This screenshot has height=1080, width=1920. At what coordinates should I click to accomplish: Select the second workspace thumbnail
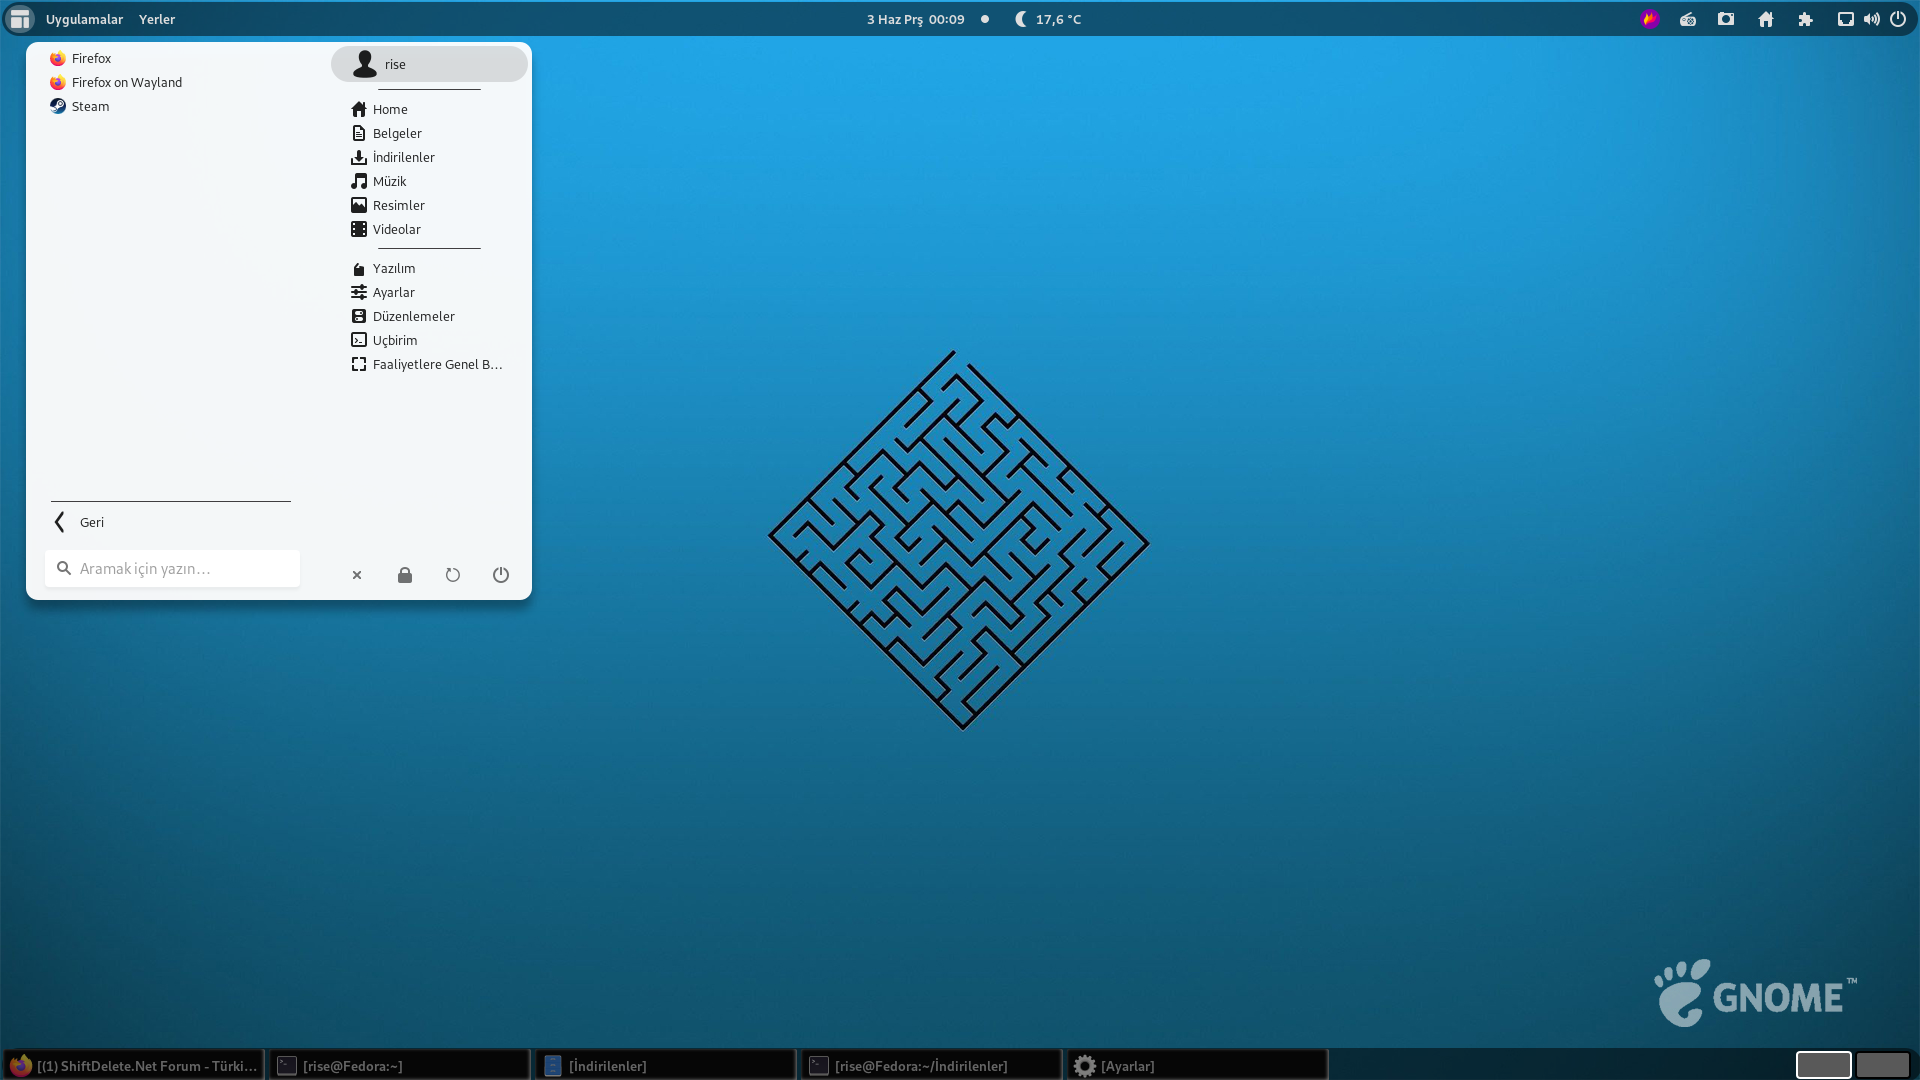pyautogui.click(x=1883, y=1065)
